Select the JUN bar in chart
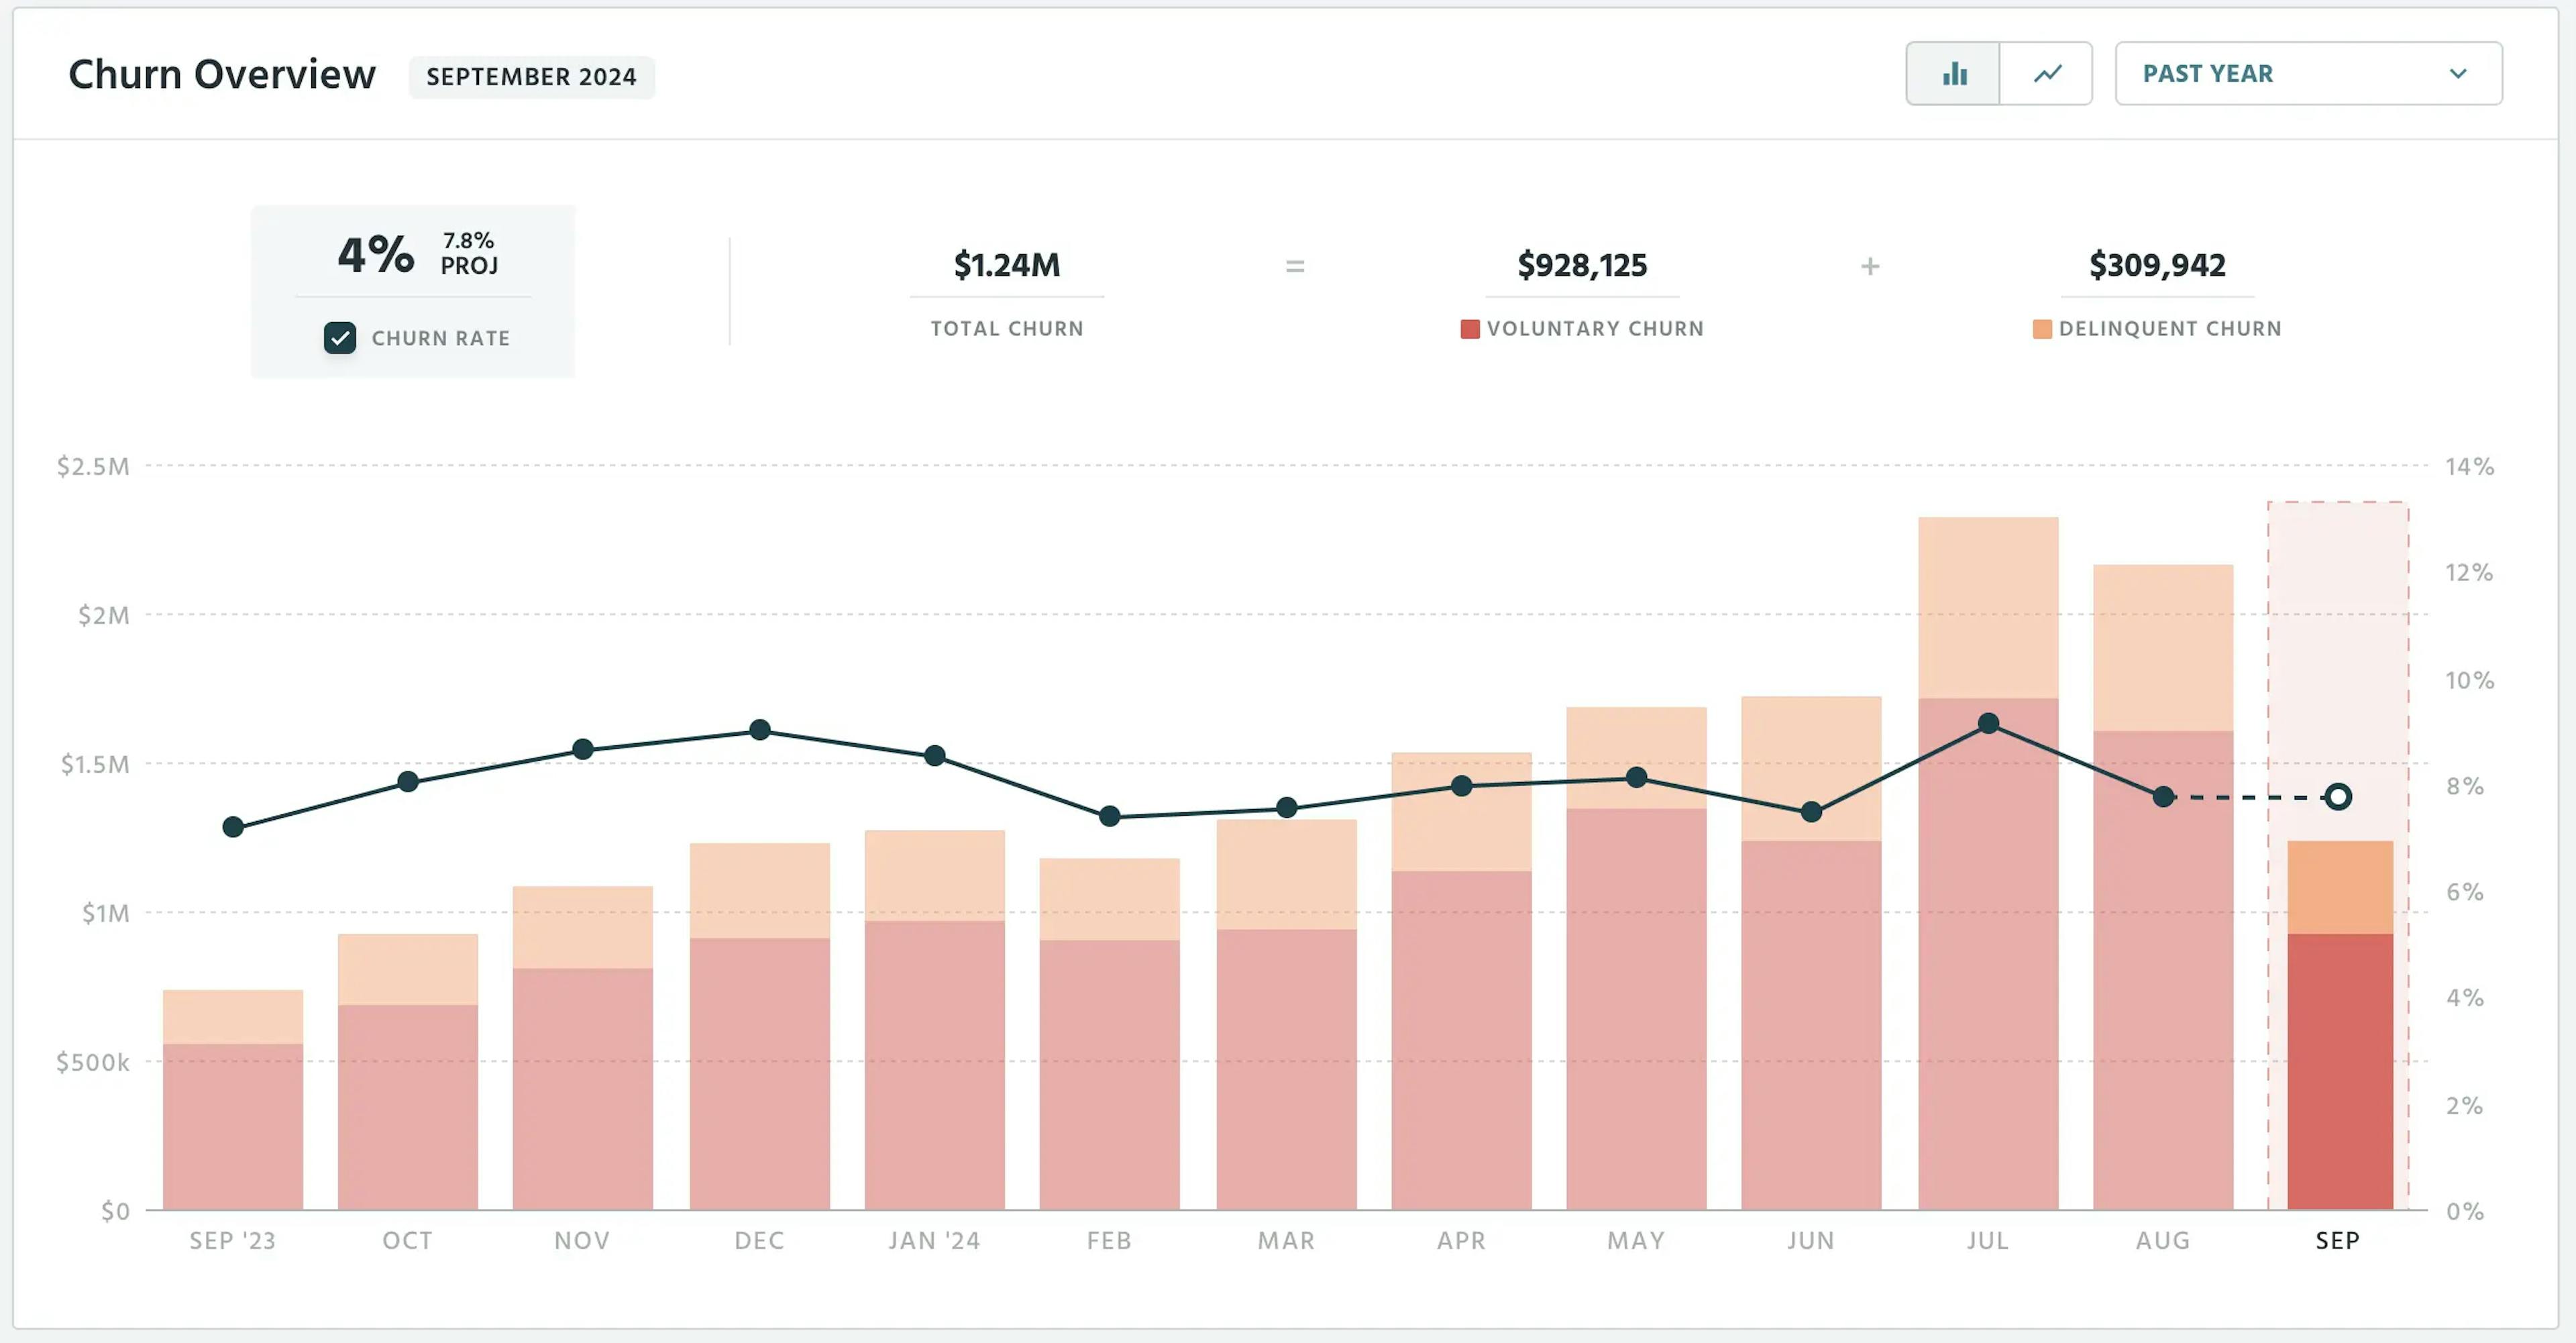Screen dimensions: 2576x1343 click(1811, 953)
